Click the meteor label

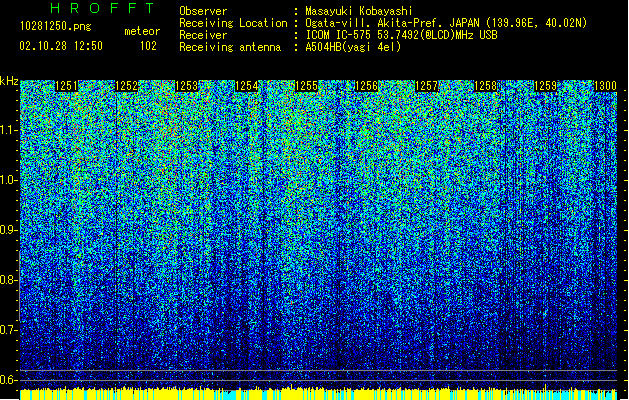(142, 31)
